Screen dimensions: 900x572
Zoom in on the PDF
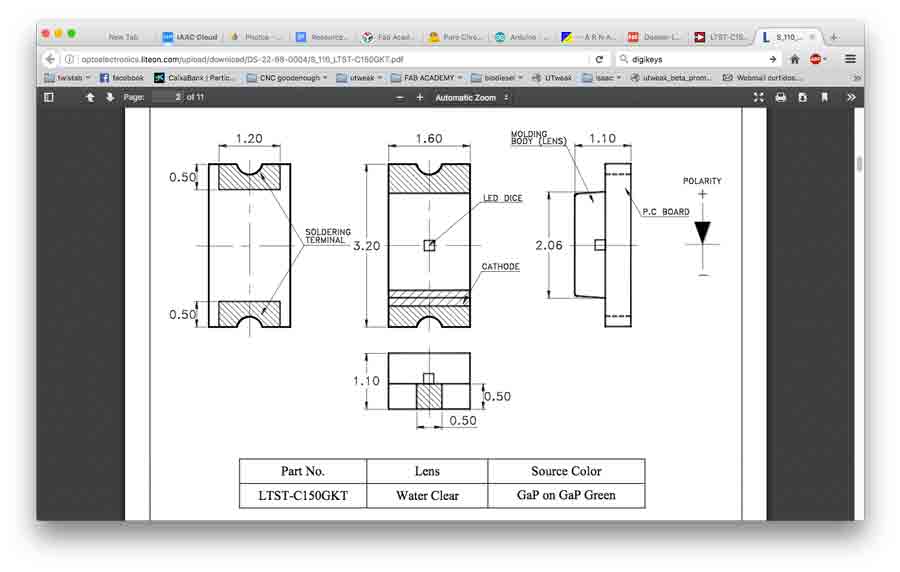pyautogui.click(x=420, y=97)
